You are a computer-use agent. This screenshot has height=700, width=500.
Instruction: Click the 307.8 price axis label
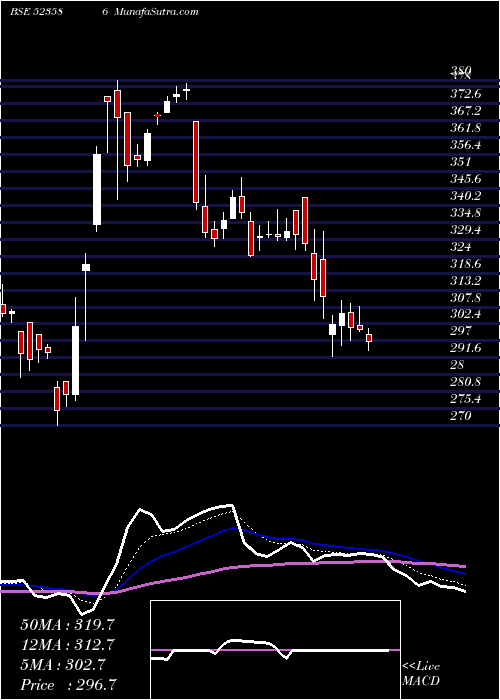click(465, 297)
